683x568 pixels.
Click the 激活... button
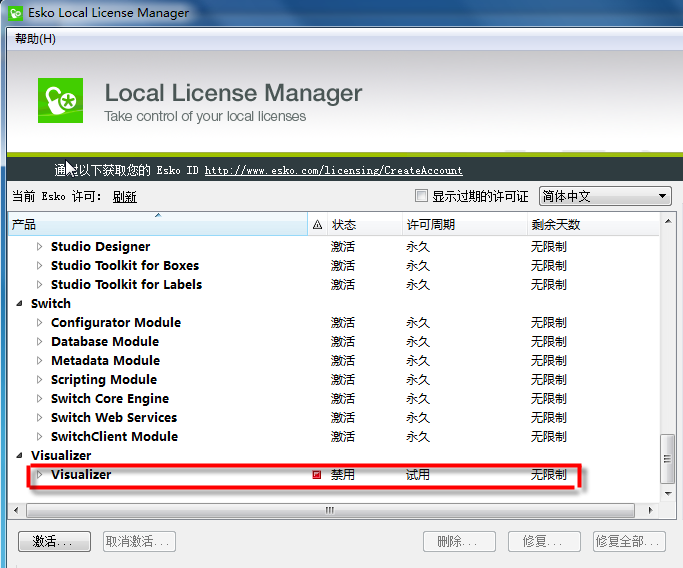click(x=54, y=541)
